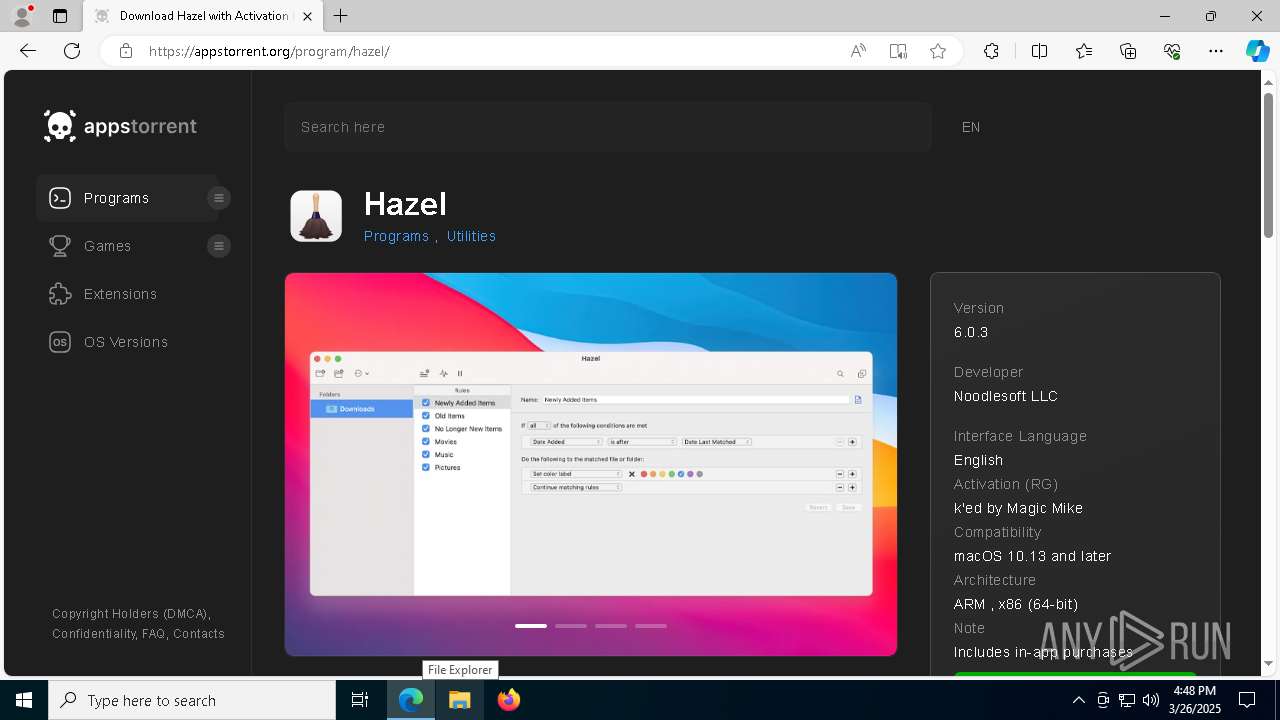The height and width of the screenshot is (720, 1280).
Task: Add this page to favorites star
Action: point(938,51)
